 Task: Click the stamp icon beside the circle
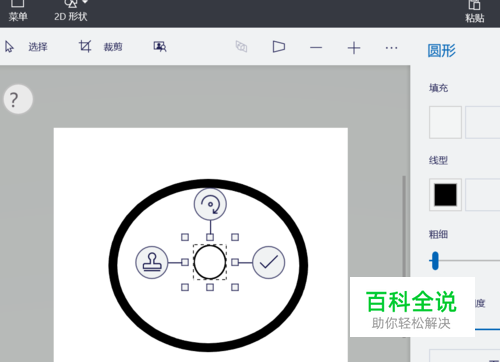click(152, 262)
